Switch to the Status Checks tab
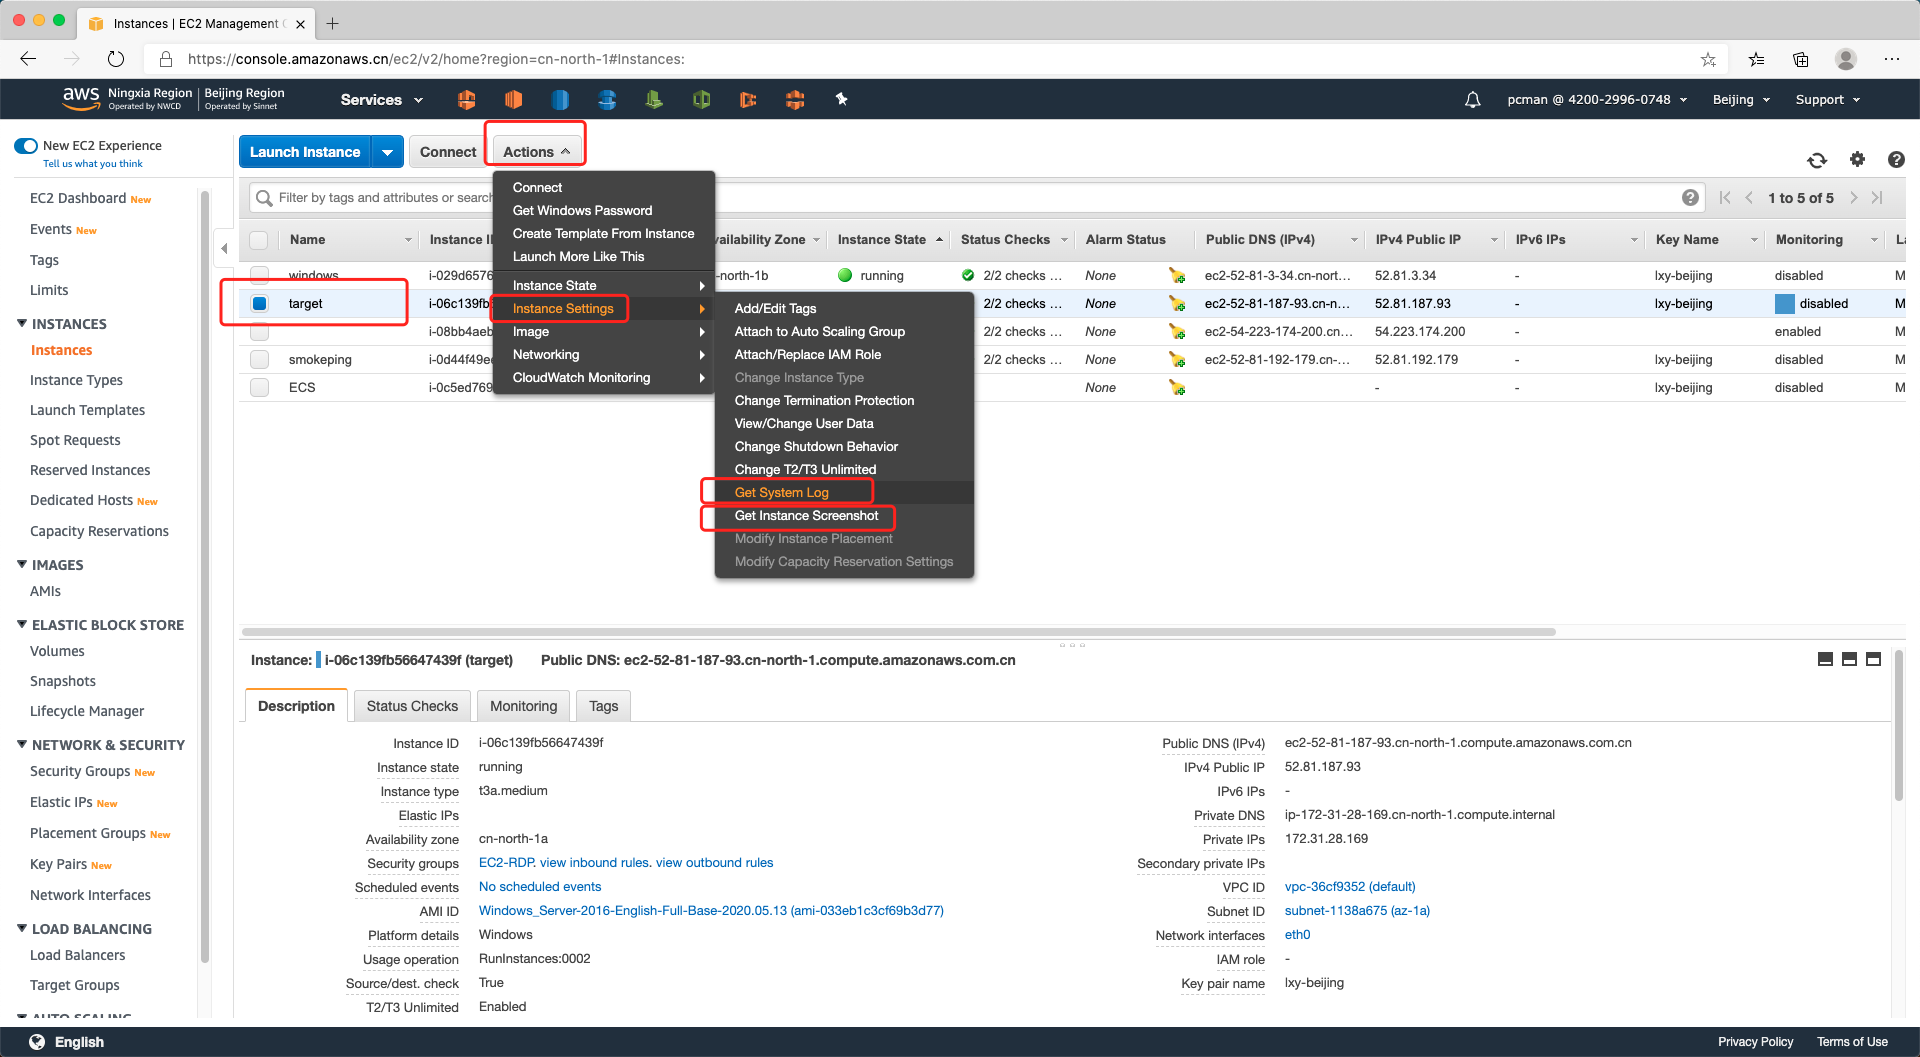 412,706
